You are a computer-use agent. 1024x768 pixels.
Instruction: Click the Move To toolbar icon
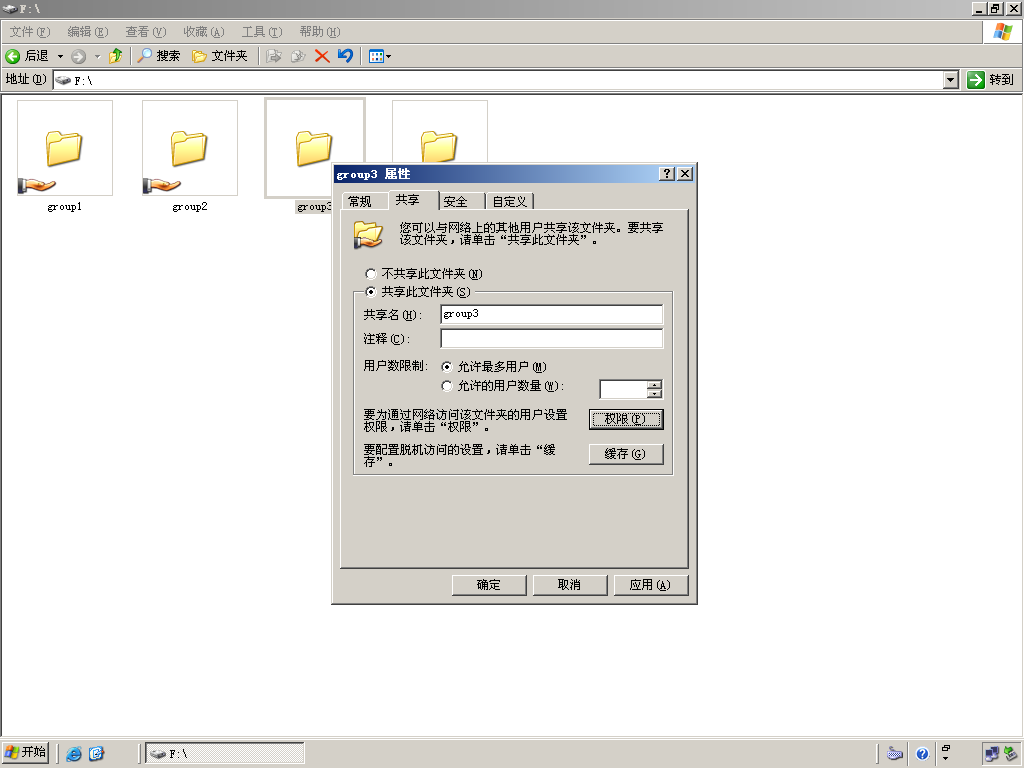pyautogui.click(x=274, y=56)
